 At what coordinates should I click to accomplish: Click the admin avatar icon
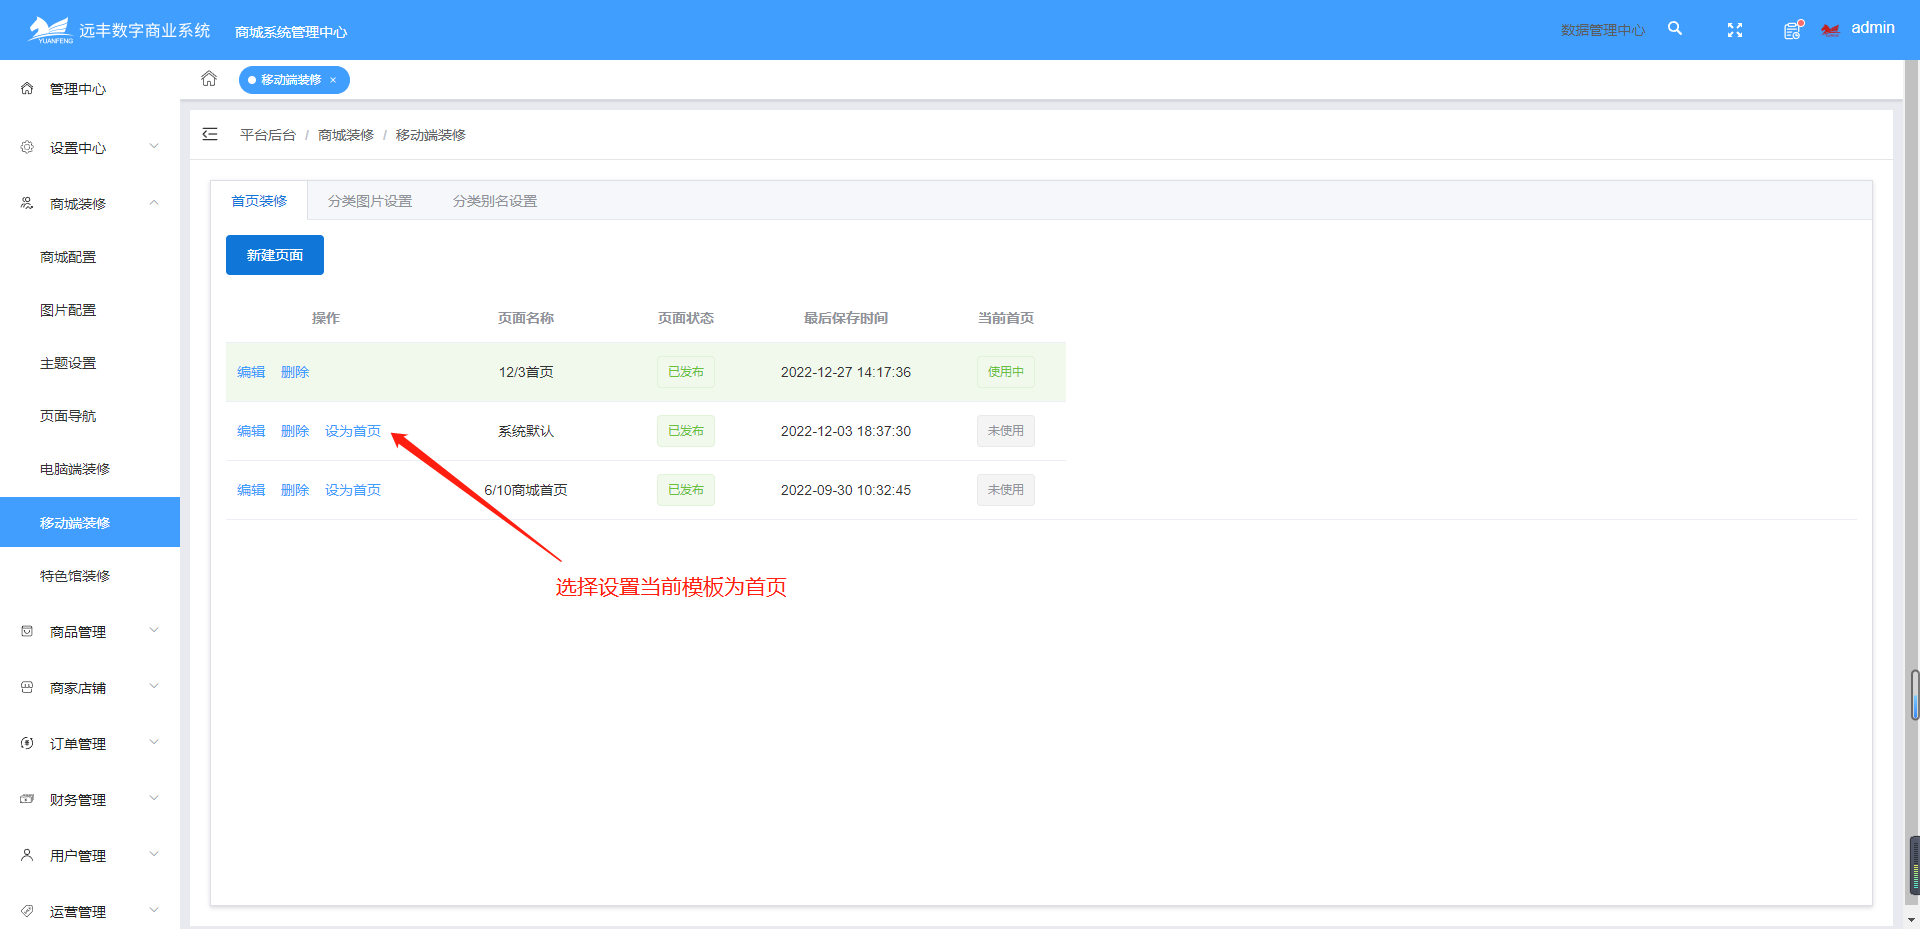1830,29
